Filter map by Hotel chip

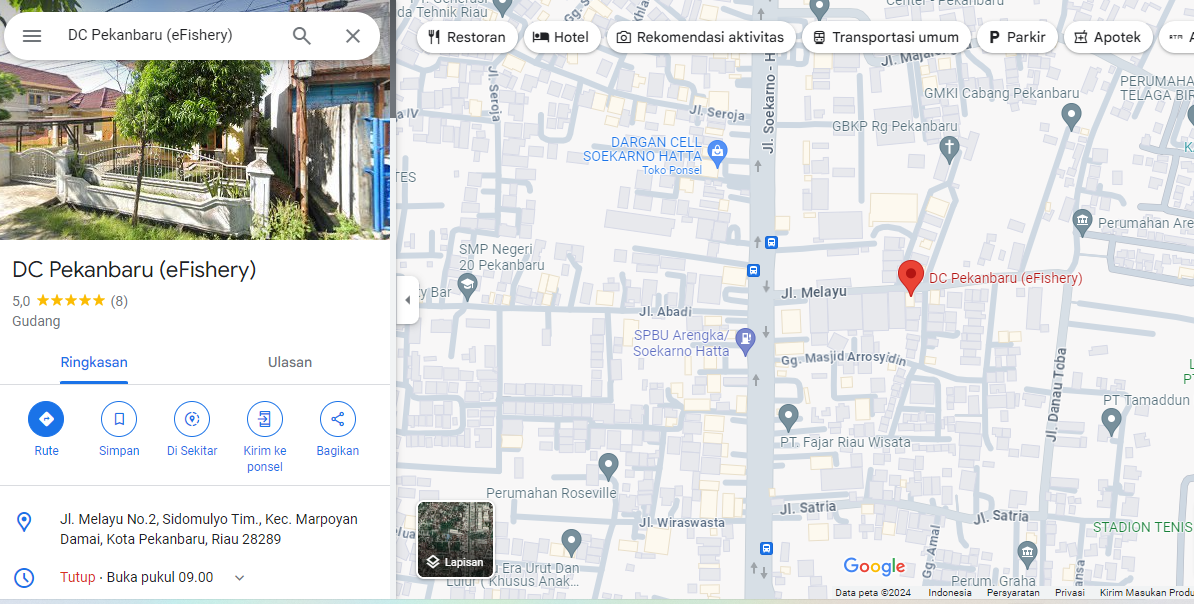[561, 37]
